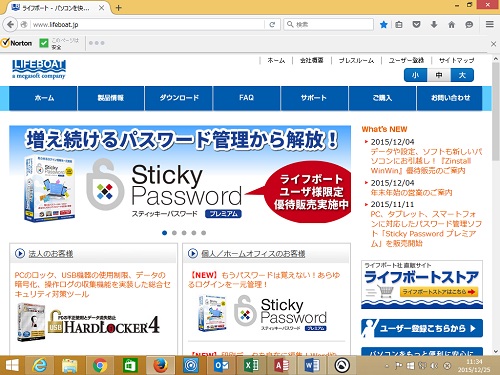The width and height of the screenshot is (500, 375).
Task: Click the プレスルーム top link
Action: pyautogui.click(x=356, y=60)
